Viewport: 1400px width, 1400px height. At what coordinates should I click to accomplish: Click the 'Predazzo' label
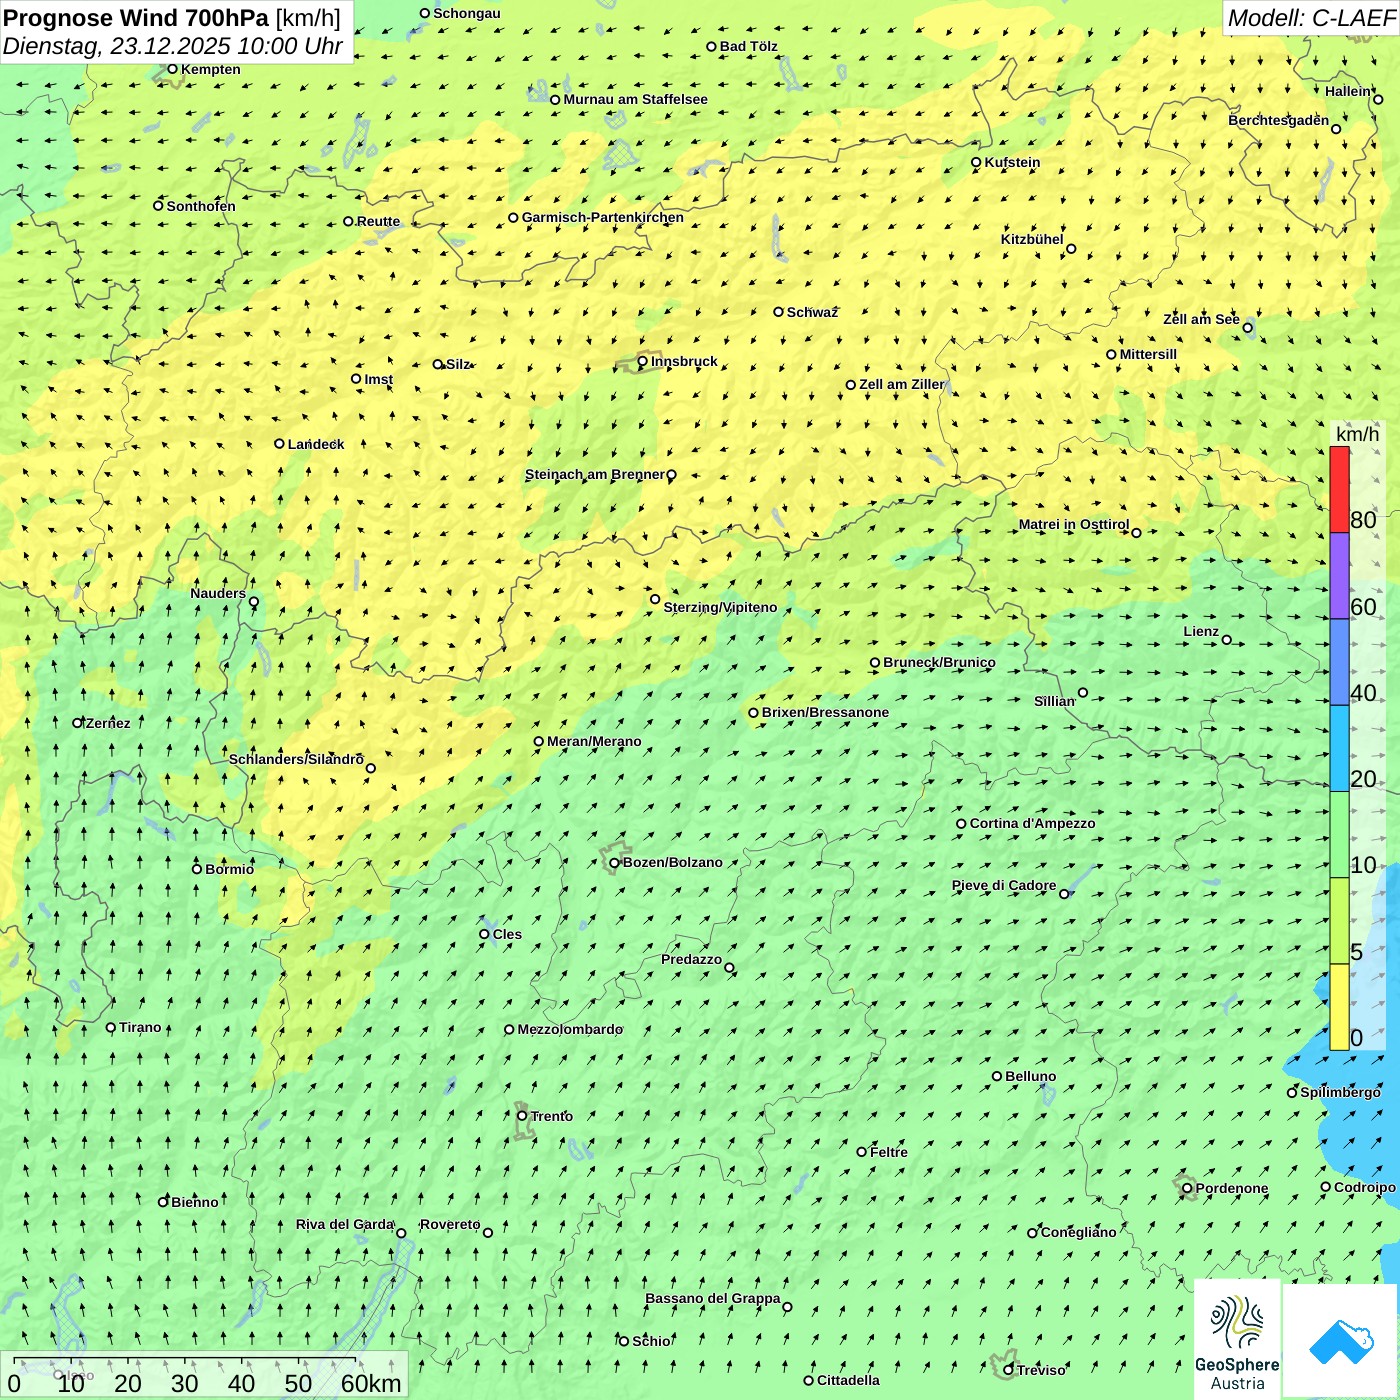(691, 959)
